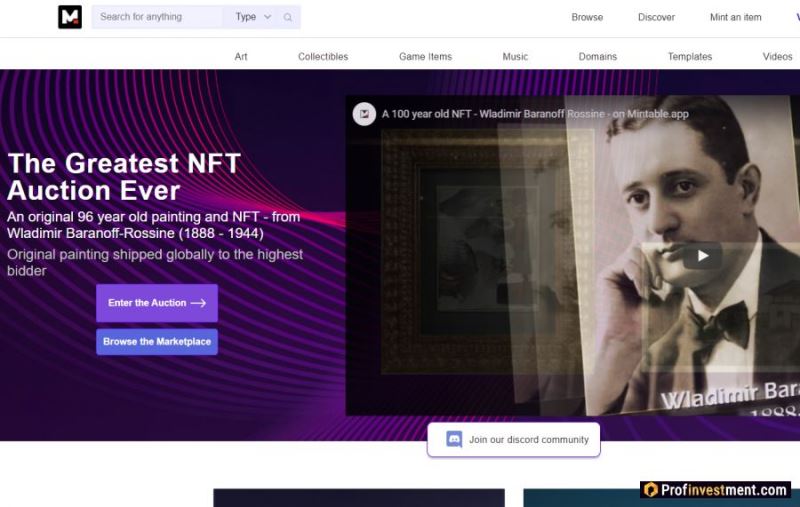This screenshot has height=507, width=800.
Task: Open the Collectibles category
Action: (x=323, y=57)
